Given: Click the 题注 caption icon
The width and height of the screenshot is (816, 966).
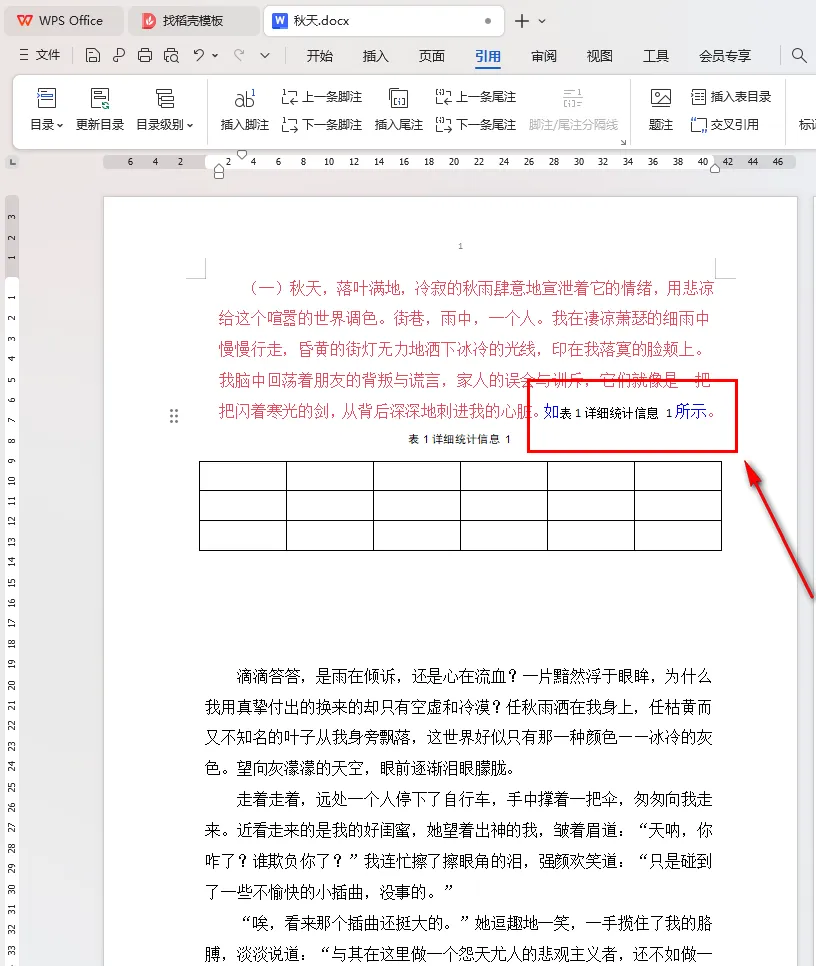Looking at the screenshot, I should (x=661, y=98).
